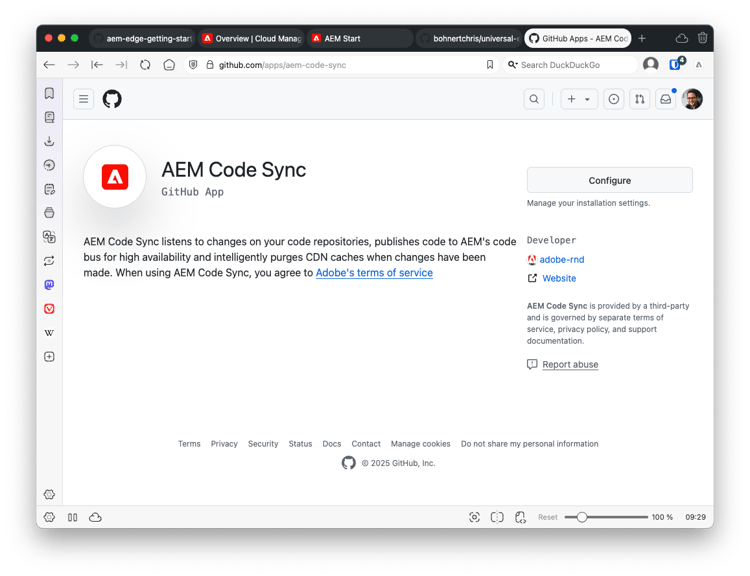Open sidebar settings gear icon
The image size is (750, 576).
49,494
